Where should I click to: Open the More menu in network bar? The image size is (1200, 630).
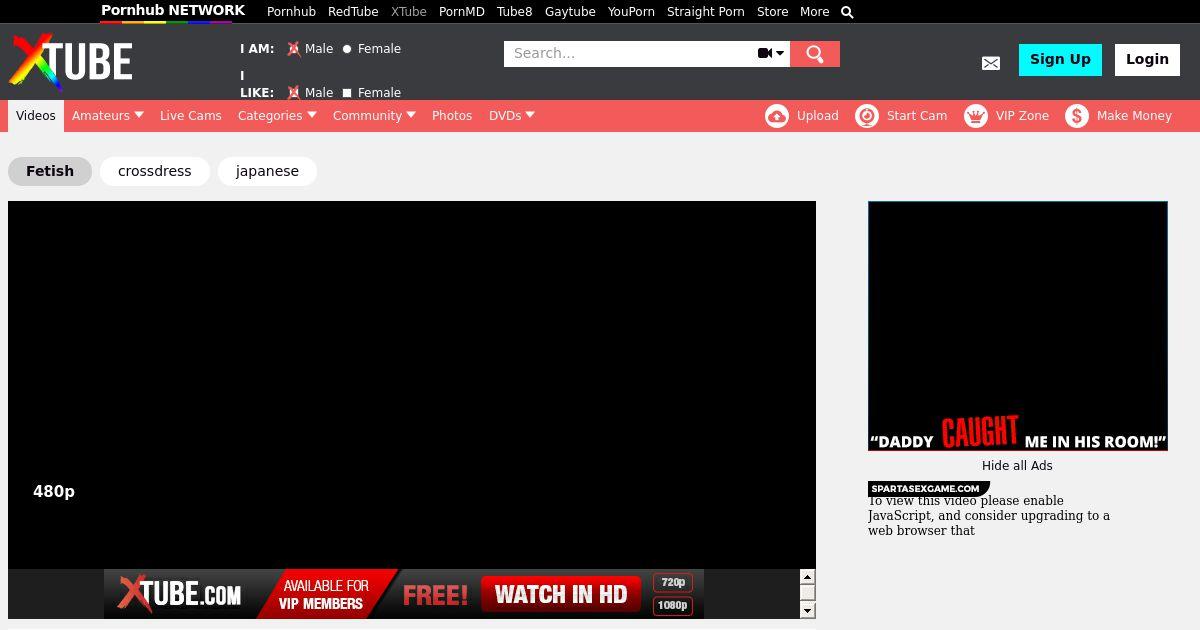[x=814, y=12]
